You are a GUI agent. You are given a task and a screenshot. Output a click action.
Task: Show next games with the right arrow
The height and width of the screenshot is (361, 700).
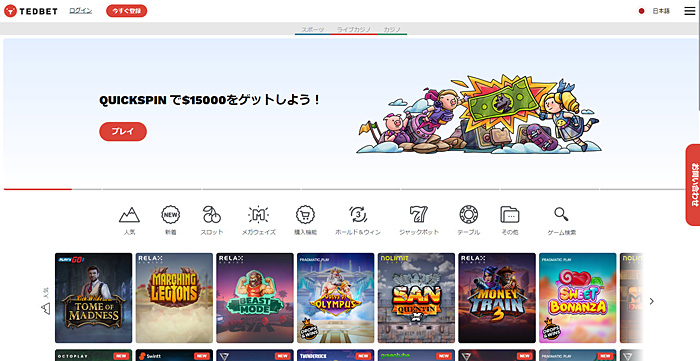(x=651, y=301)
